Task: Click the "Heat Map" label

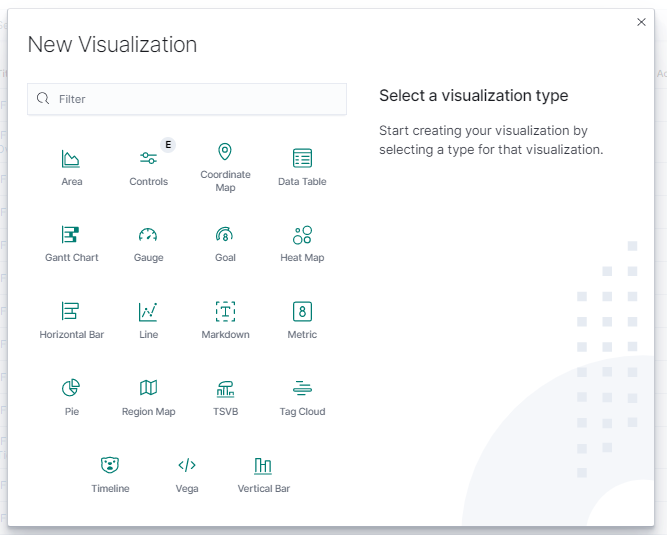Action: (302, 258)
